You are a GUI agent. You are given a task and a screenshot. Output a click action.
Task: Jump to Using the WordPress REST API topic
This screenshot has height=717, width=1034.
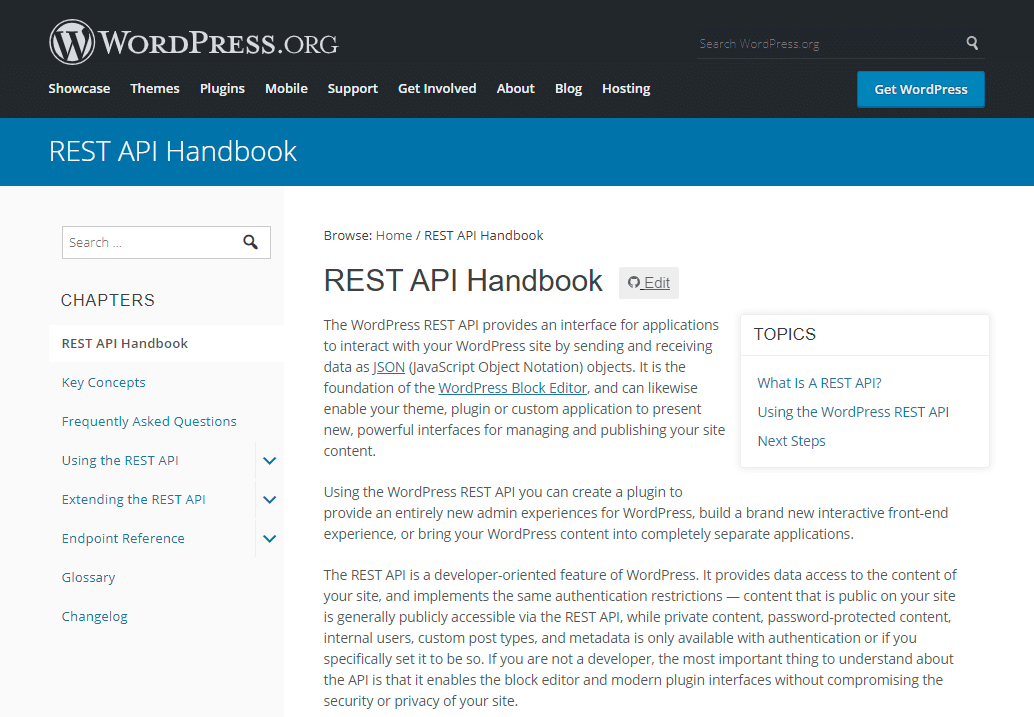(853, 412)
